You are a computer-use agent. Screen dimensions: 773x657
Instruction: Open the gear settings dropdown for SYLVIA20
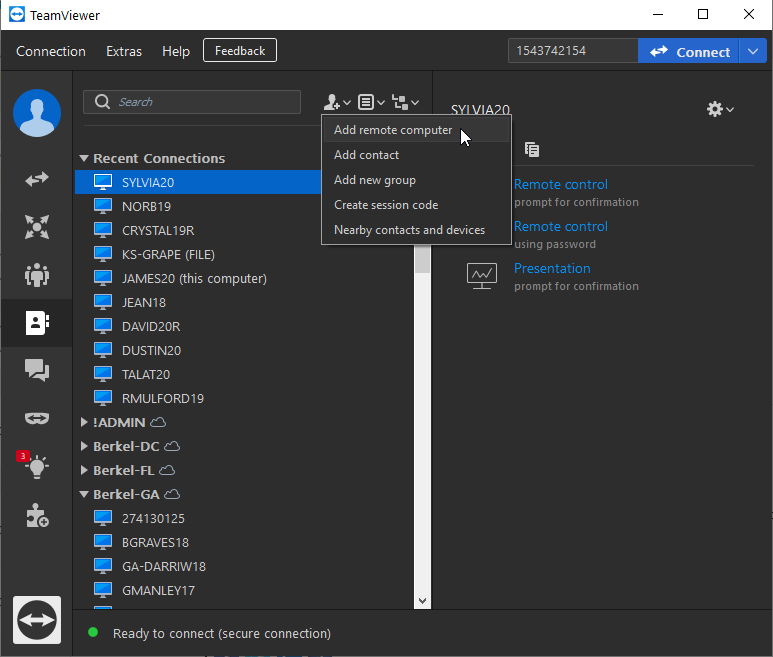(720, 109)
